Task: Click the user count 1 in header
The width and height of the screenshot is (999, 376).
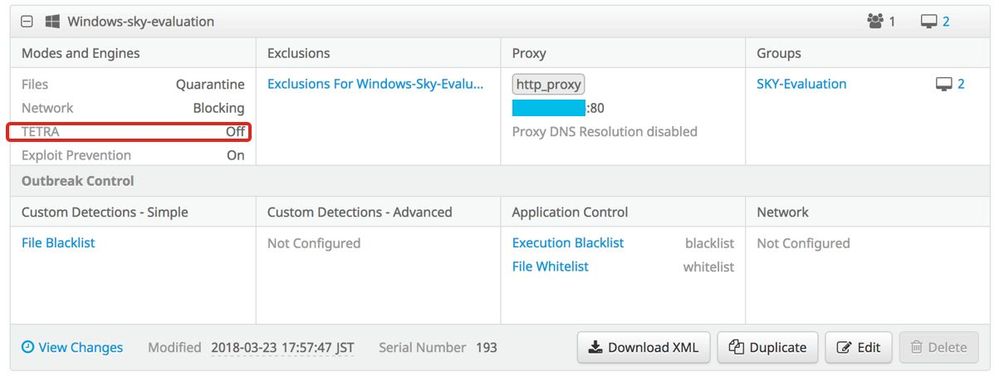Action: click(x=892, y=22)
